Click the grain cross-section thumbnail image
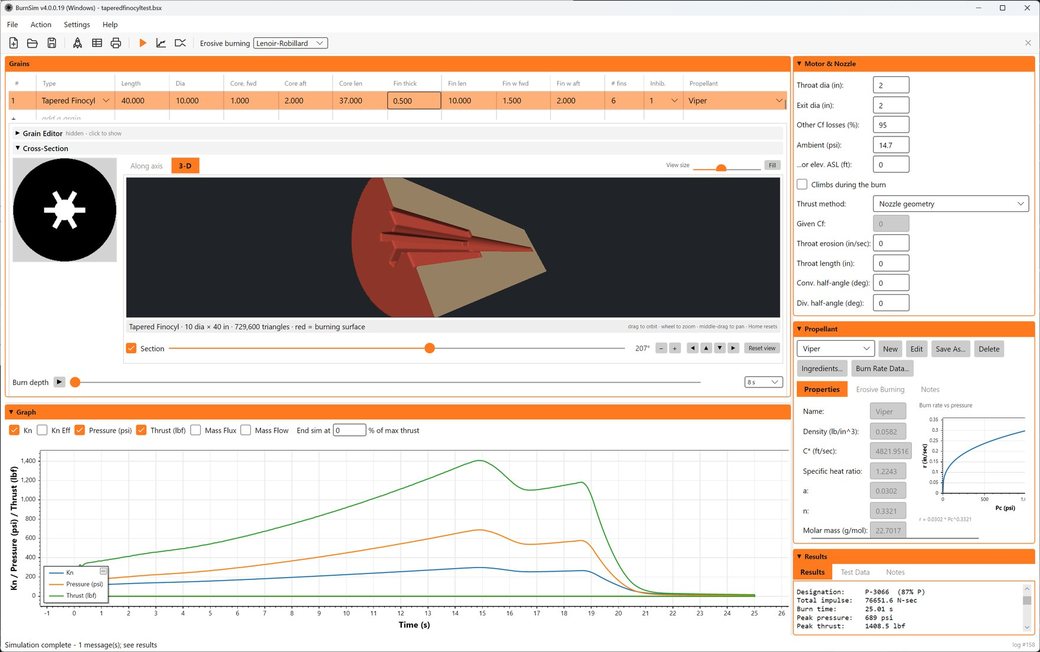This screenshot has width=1040, height=652. [x=64, y=210]
